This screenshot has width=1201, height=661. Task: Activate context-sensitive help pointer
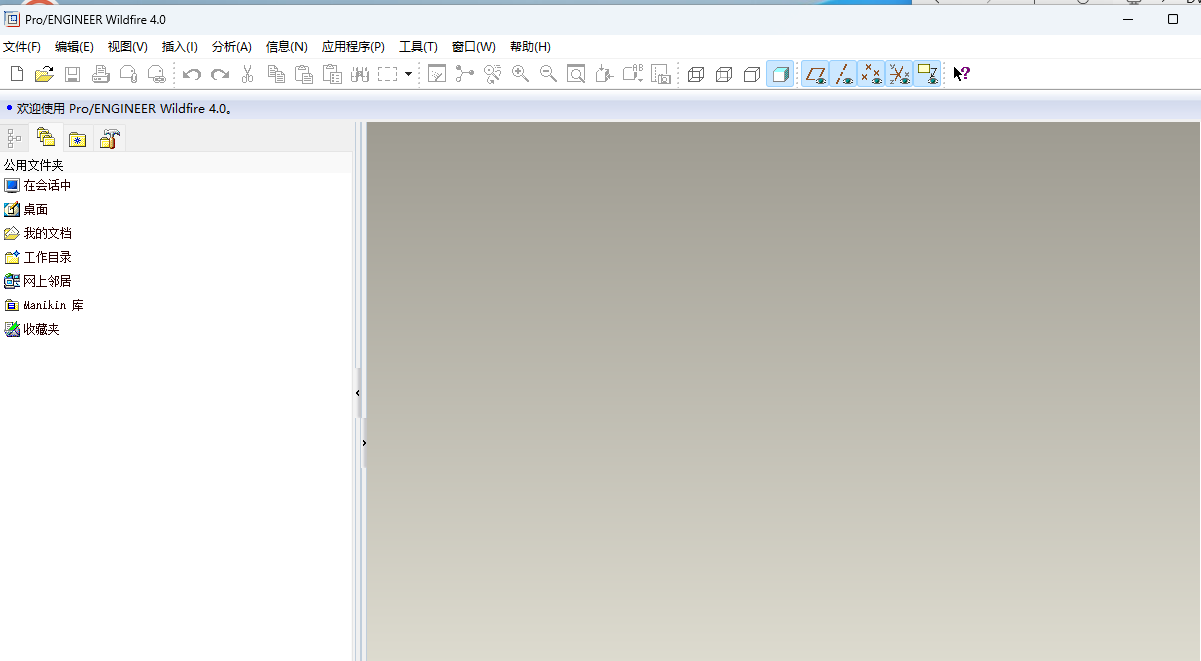click(962, 74)
